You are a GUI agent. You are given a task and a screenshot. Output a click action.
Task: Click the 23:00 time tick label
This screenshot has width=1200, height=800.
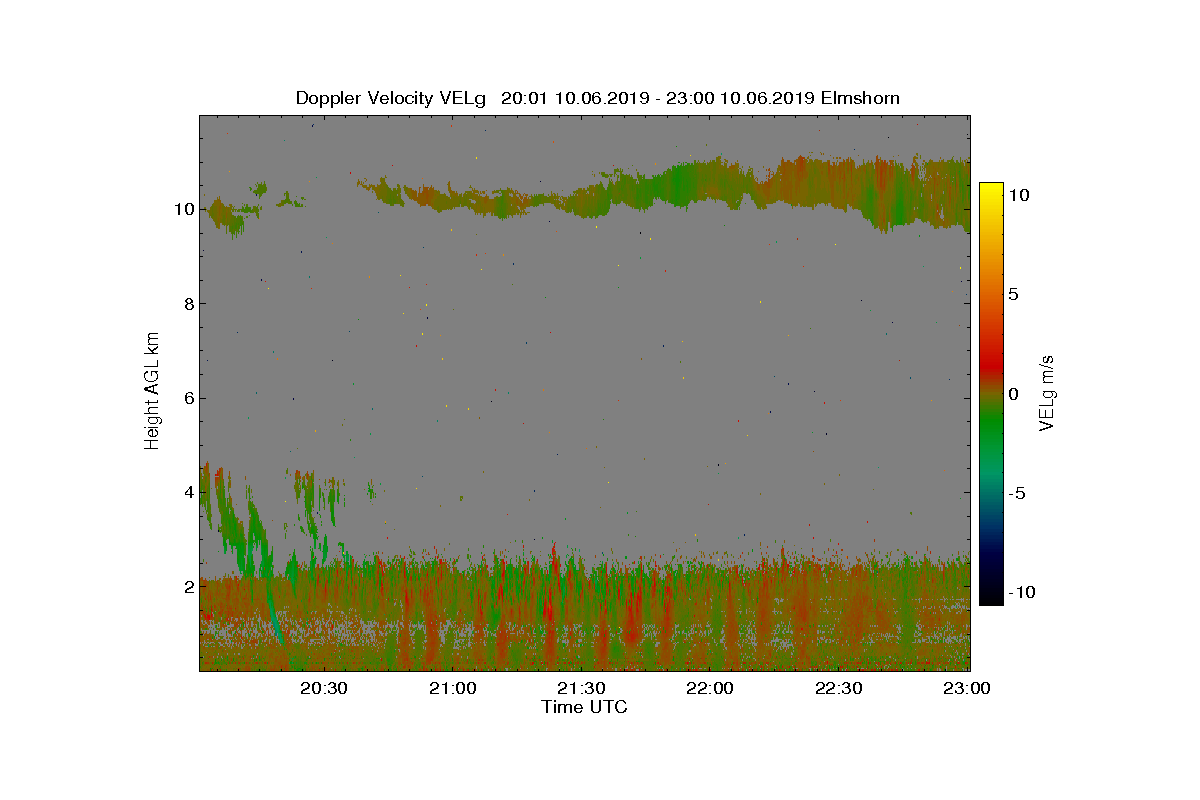(x=966, y=689)
